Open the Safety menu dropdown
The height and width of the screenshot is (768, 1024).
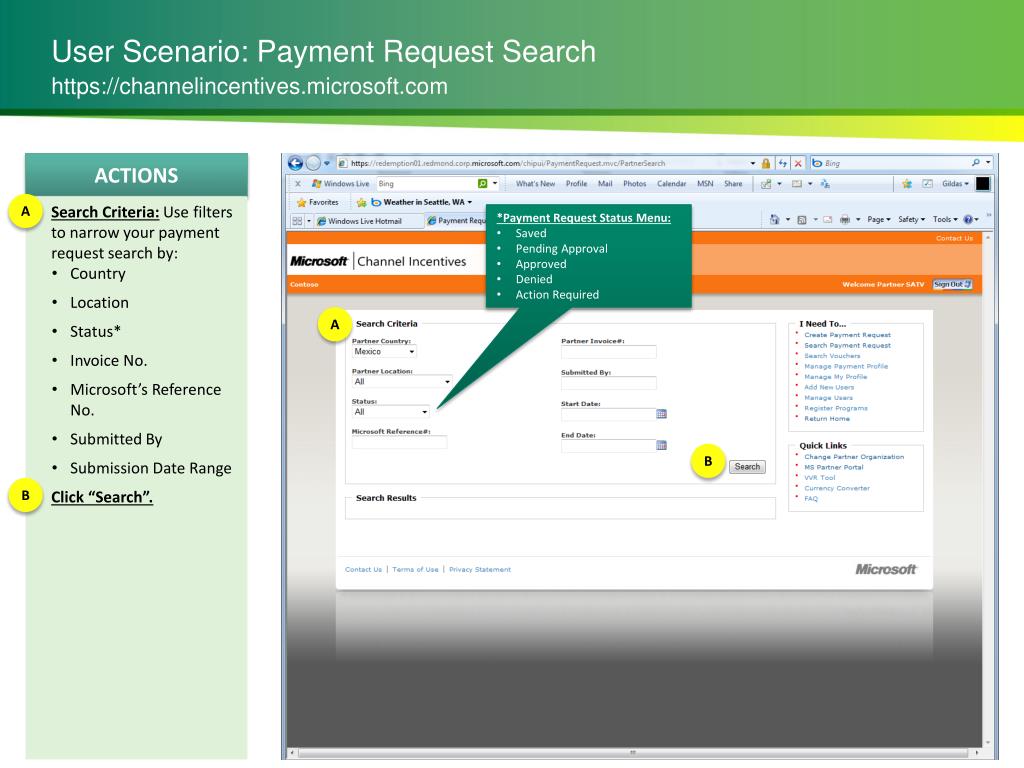click(911, 219)
